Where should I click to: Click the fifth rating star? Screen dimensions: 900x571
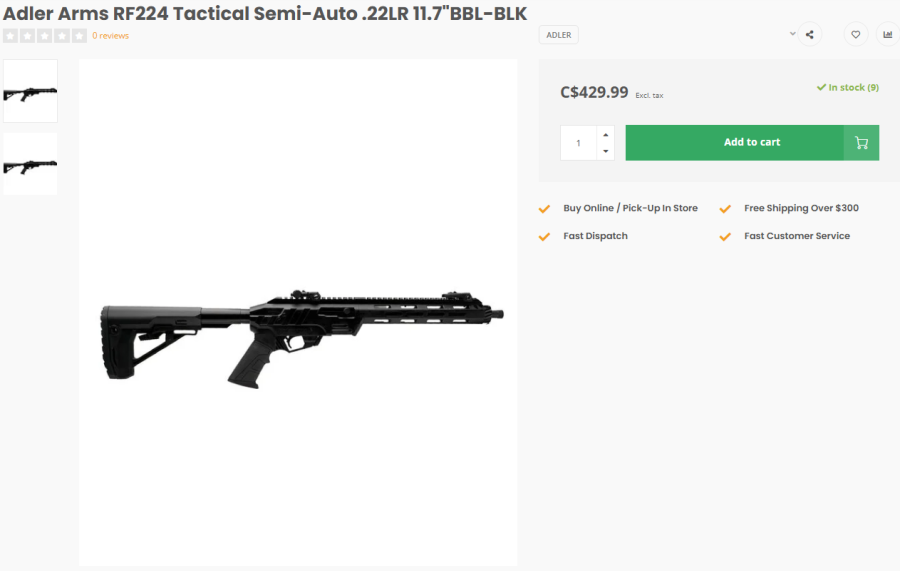pos(80,36)
